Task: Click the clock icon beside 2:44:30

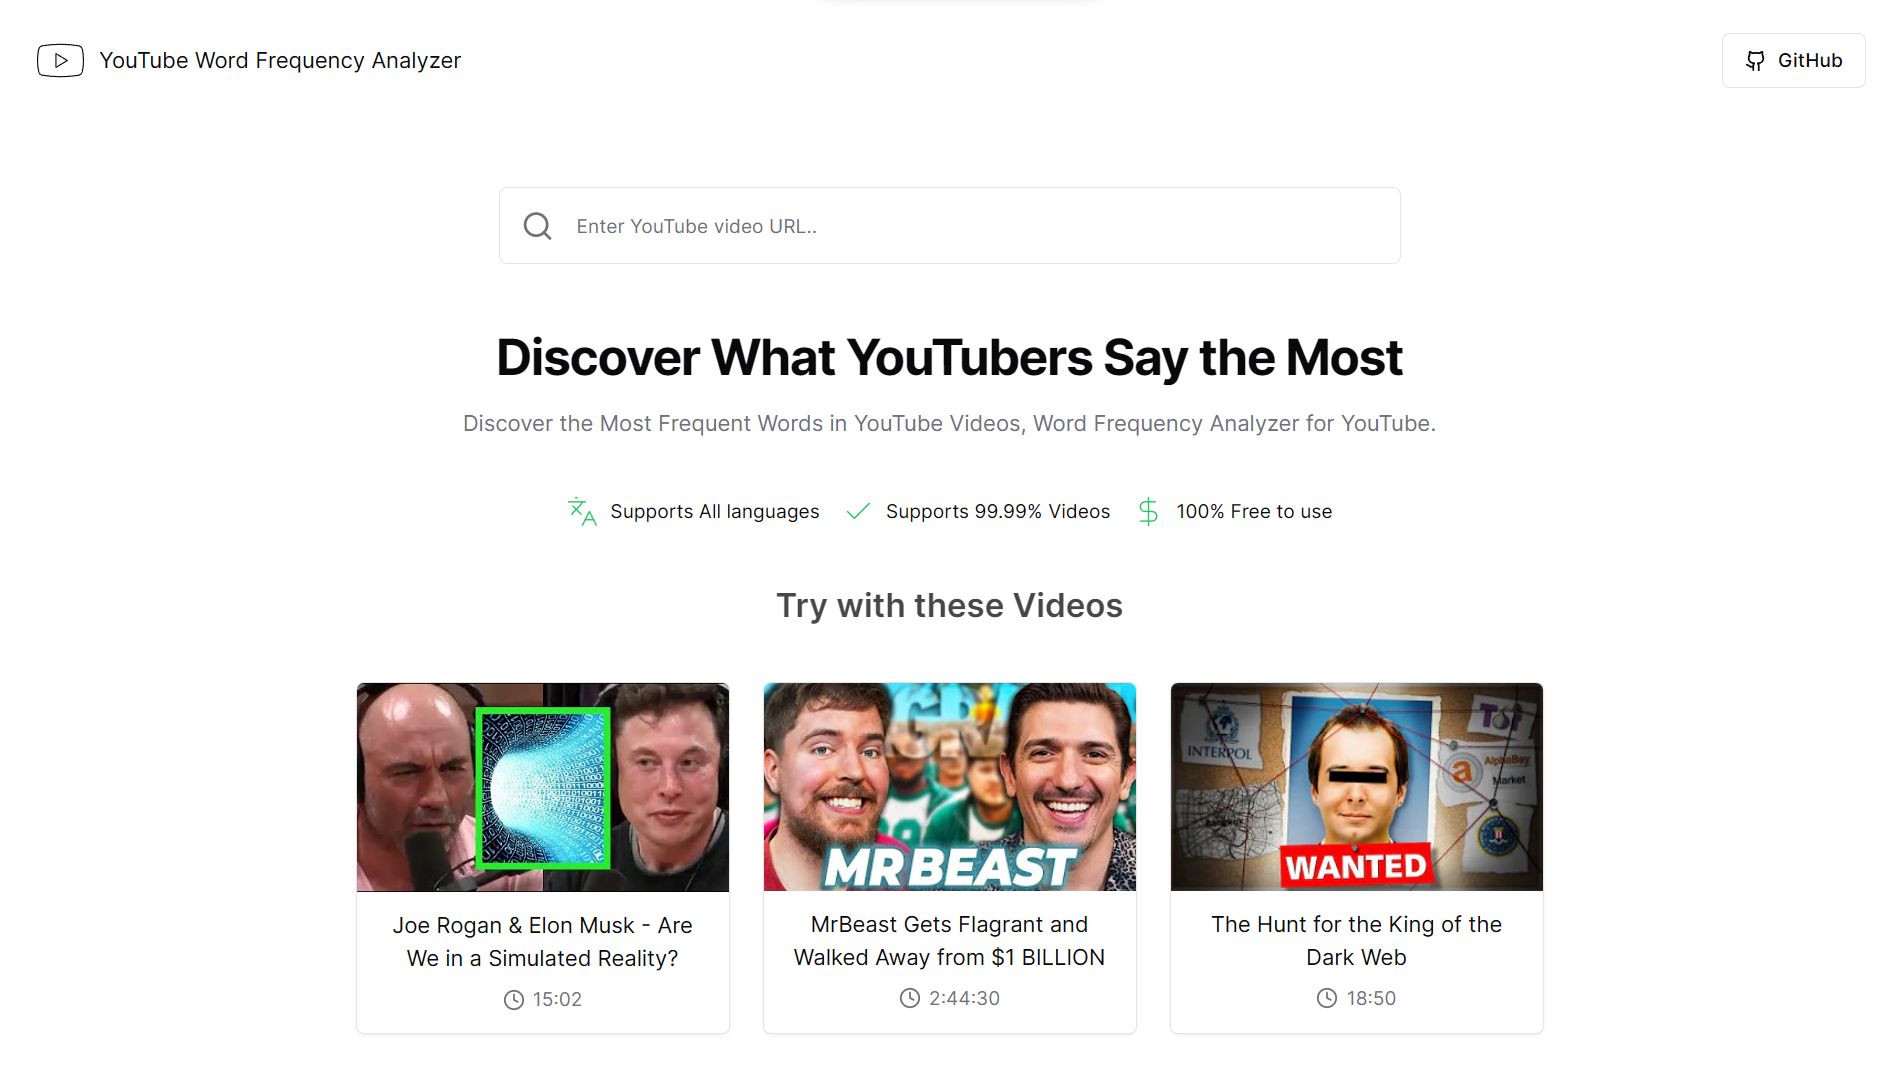Action: point(910,998)
